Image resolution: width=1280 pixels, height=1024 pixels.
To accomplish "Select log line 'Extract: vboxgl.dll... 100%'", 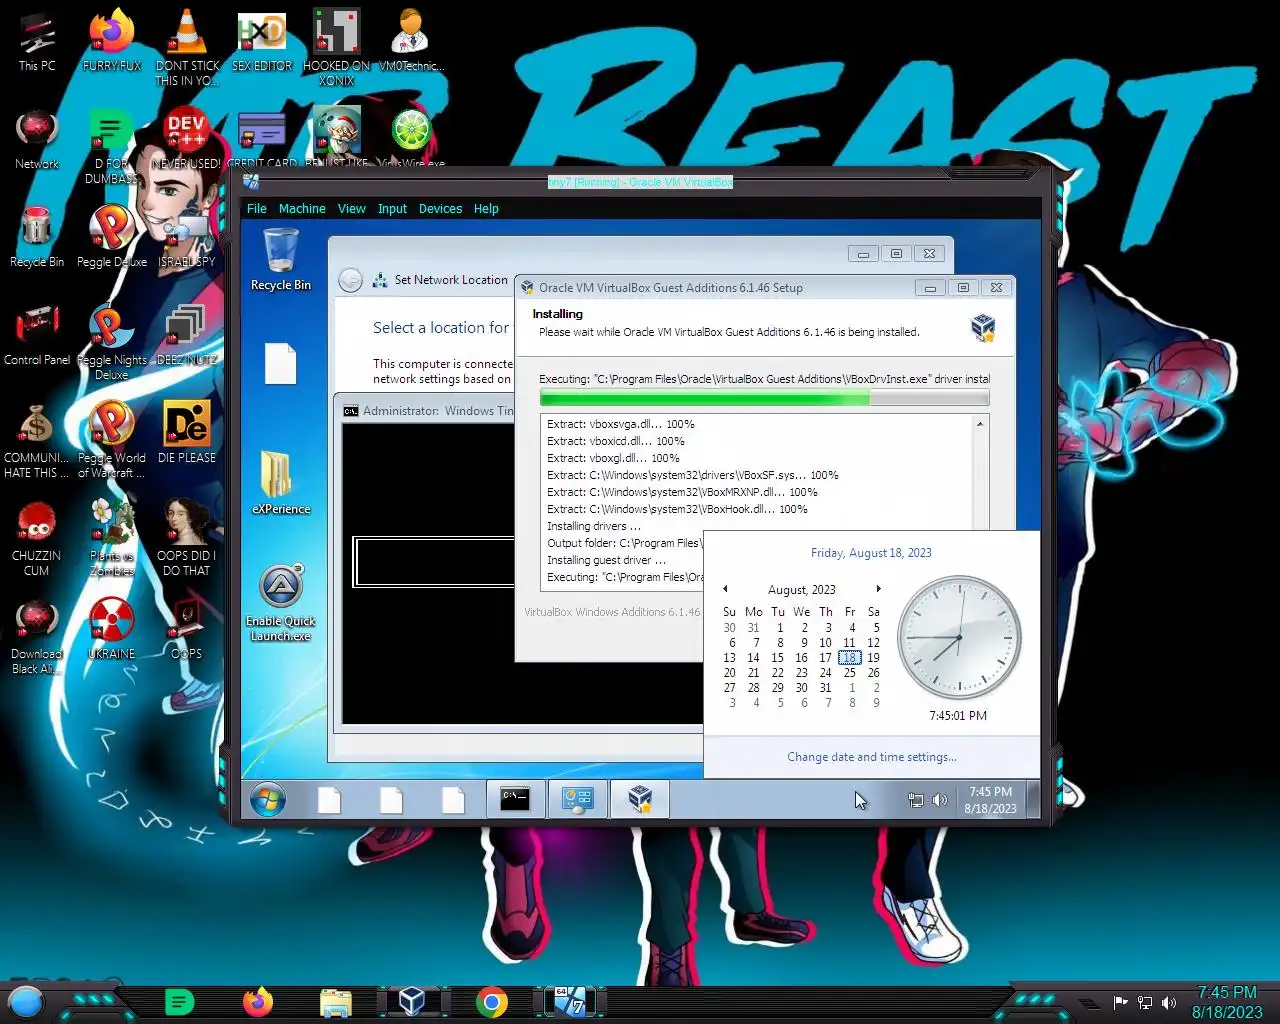I will (x=613, y=458).
